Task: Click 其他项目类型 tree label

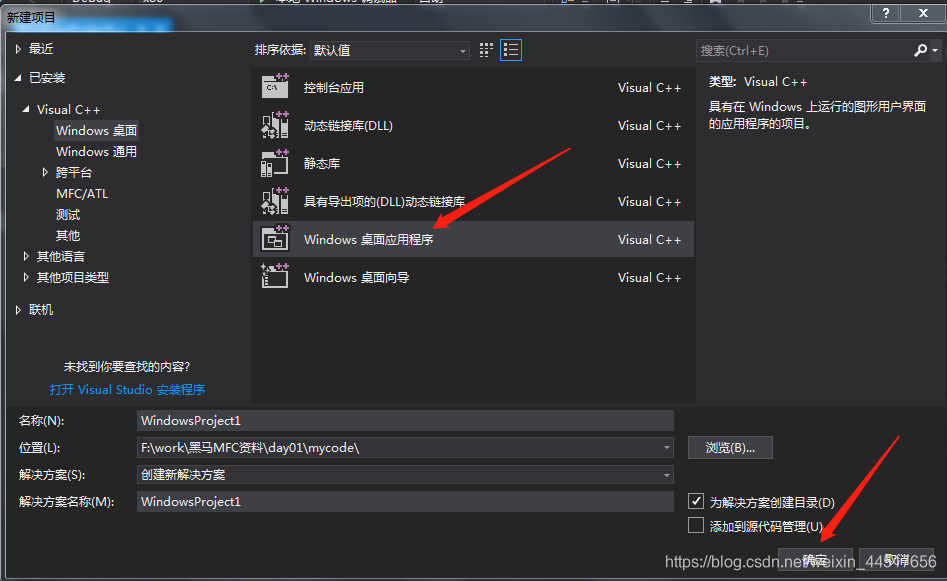Action: pos(73,278)
